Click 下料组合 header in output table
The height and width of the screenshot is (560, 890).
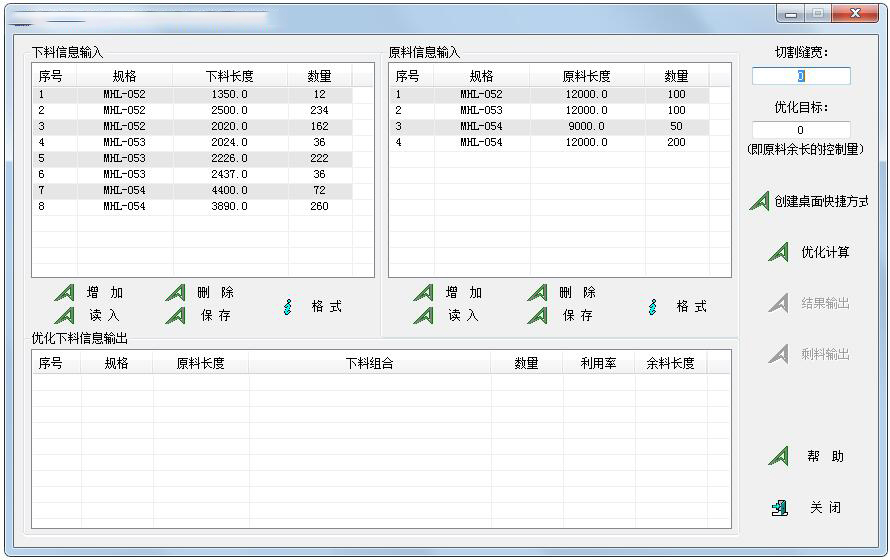point(370,363)
